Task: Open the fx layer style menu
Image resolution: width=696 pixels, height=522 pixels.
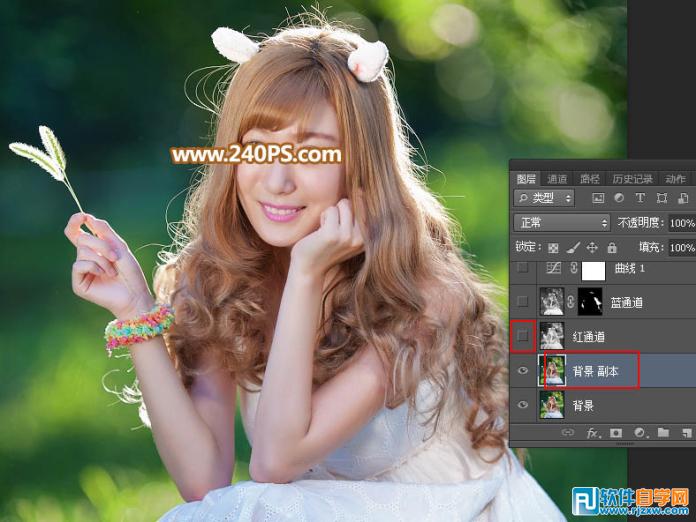Action: pyautogui.click(x=592, y=433)
